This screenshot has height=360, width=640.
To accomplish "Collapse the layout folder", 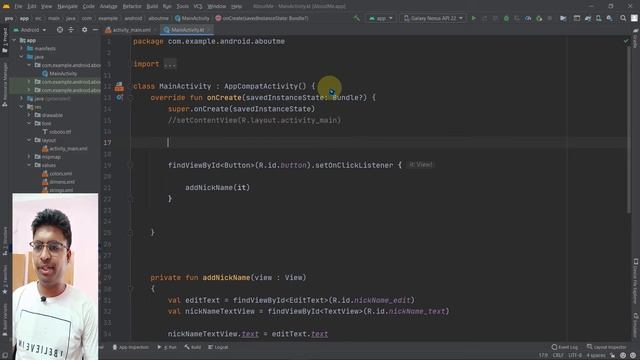I will pyautogui.click(x=29, y=140).
